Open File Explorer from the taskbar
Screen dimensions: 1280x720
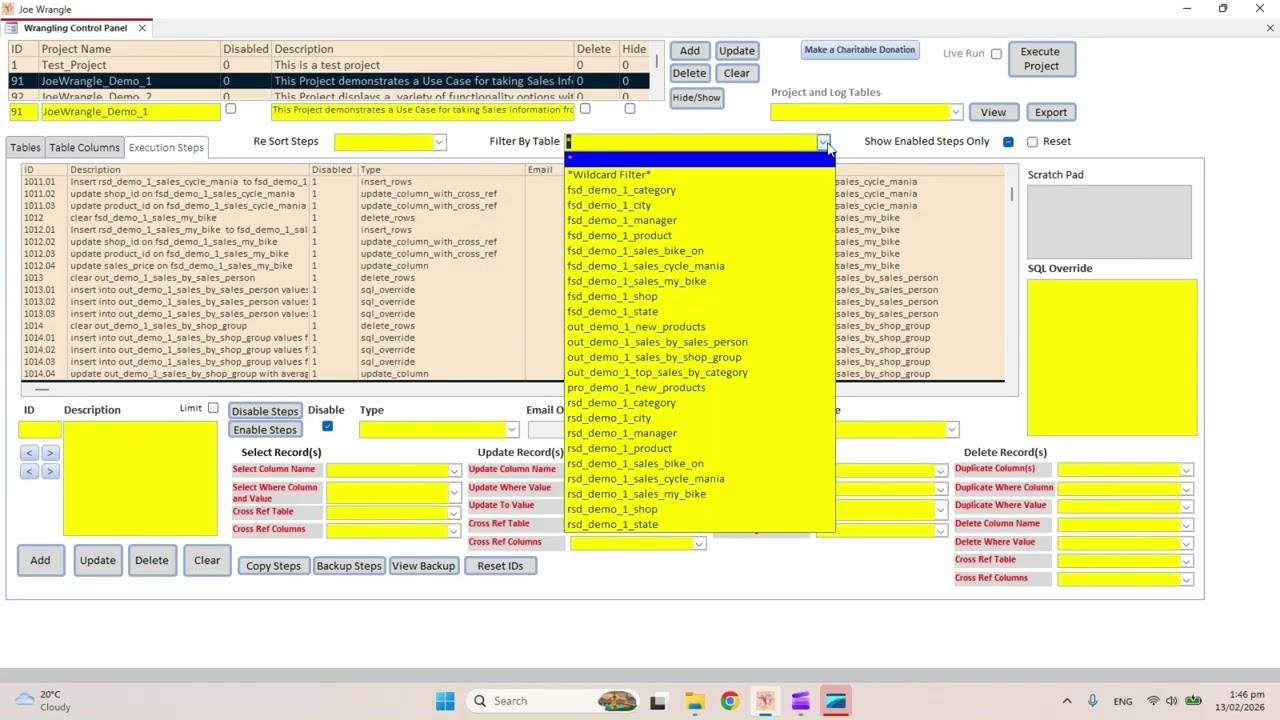[694, 701]
